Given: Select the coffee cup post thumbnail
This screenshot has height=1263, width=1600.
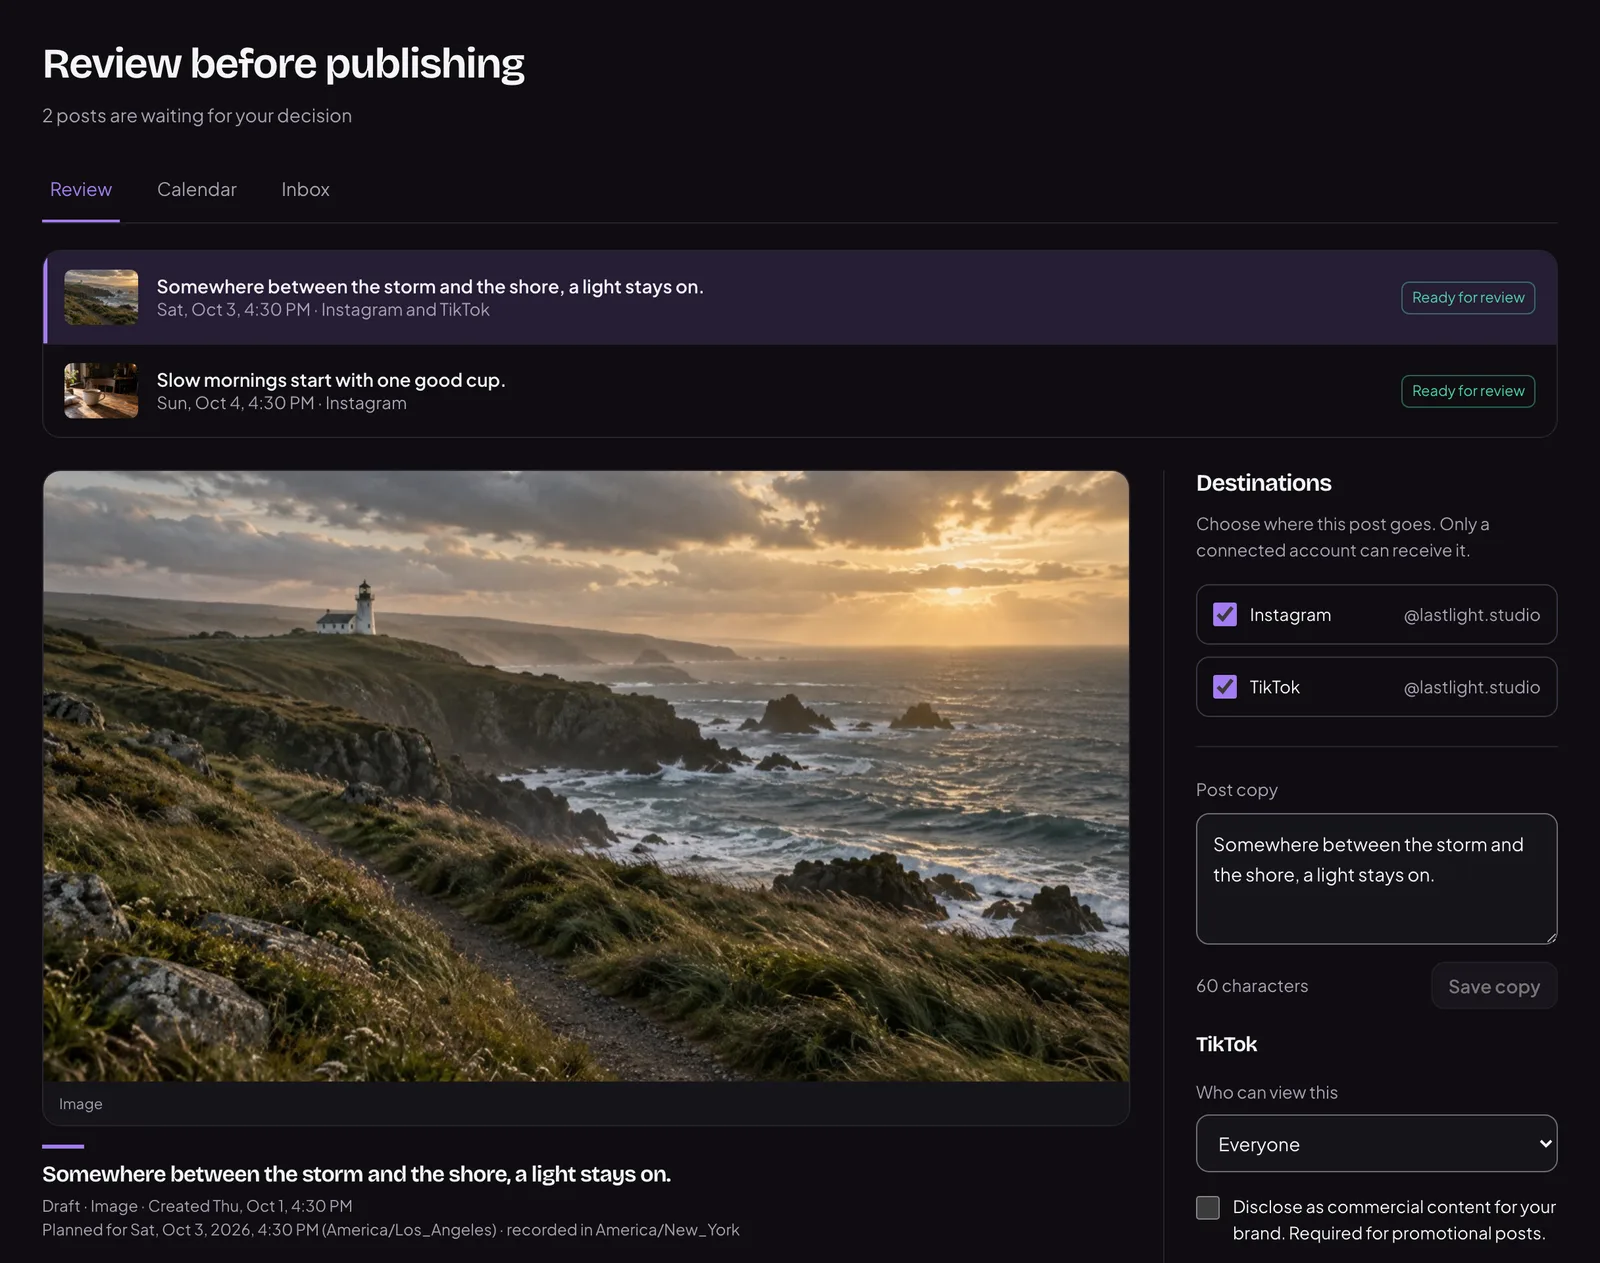Looking at the screenshot, I should pos(101,390).
